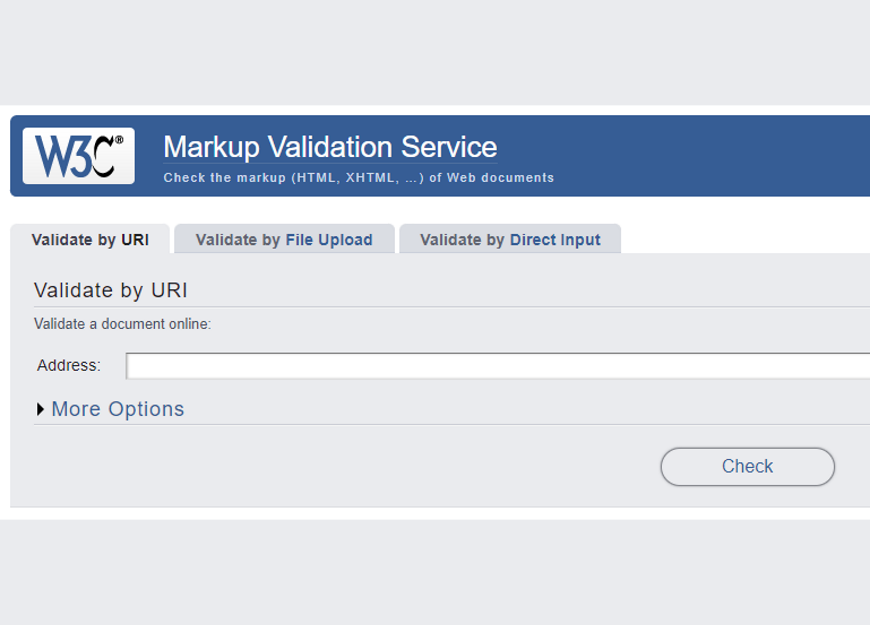Image resolution: width=870 pixels, height=625 pixels.
Task: Click the bold 'URI' text in the active tab
Action: click(134, 240)
